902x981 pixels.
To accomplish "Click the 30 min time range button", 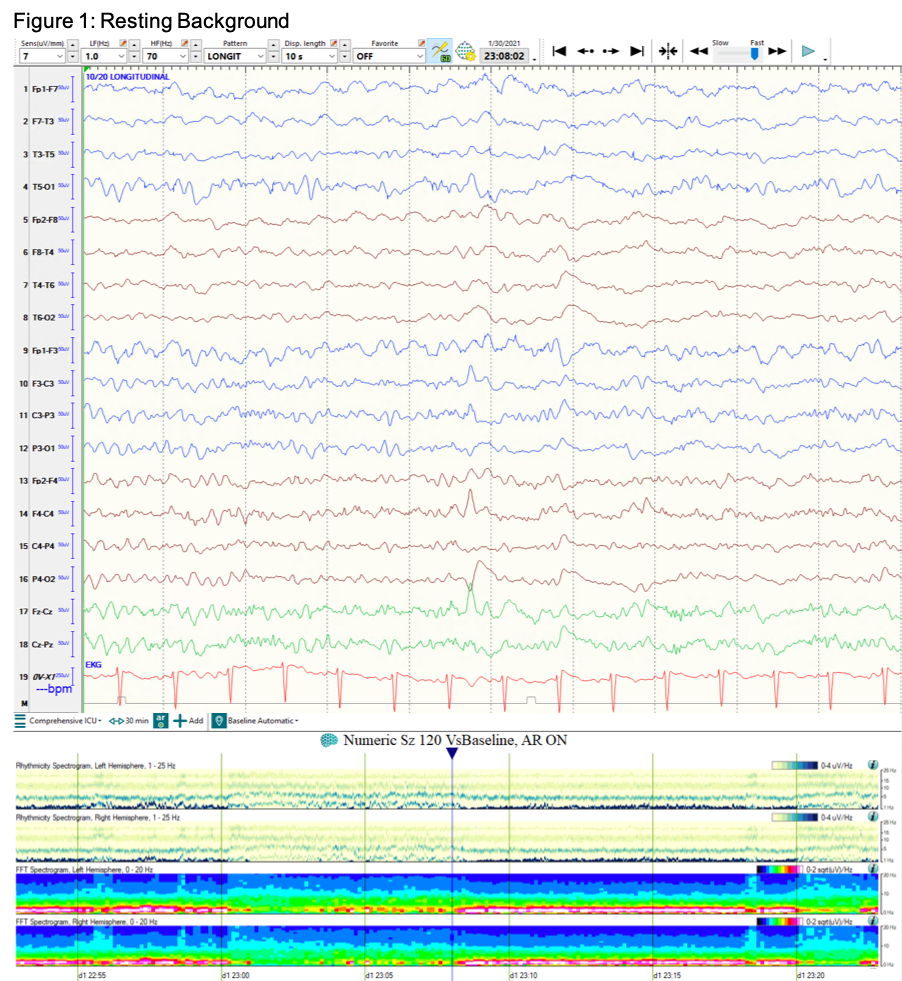I will (x=129, y=720).
